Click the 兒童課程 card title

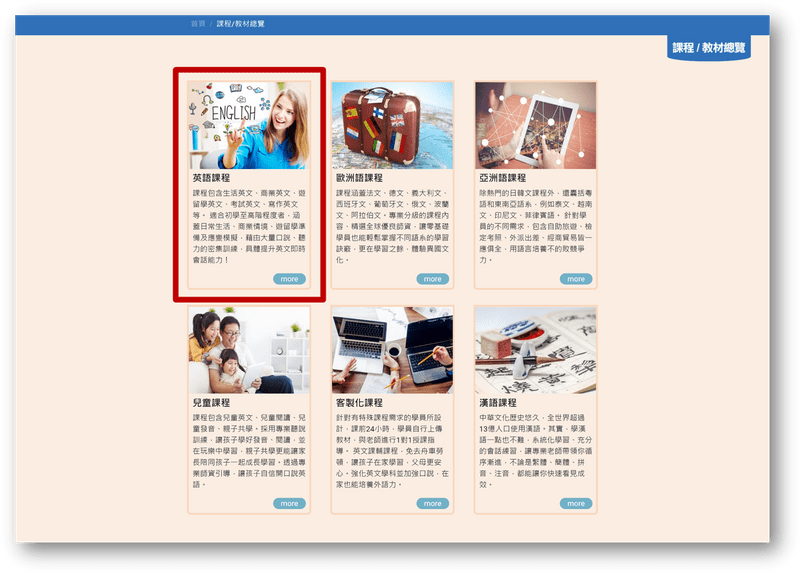(211, 402)
